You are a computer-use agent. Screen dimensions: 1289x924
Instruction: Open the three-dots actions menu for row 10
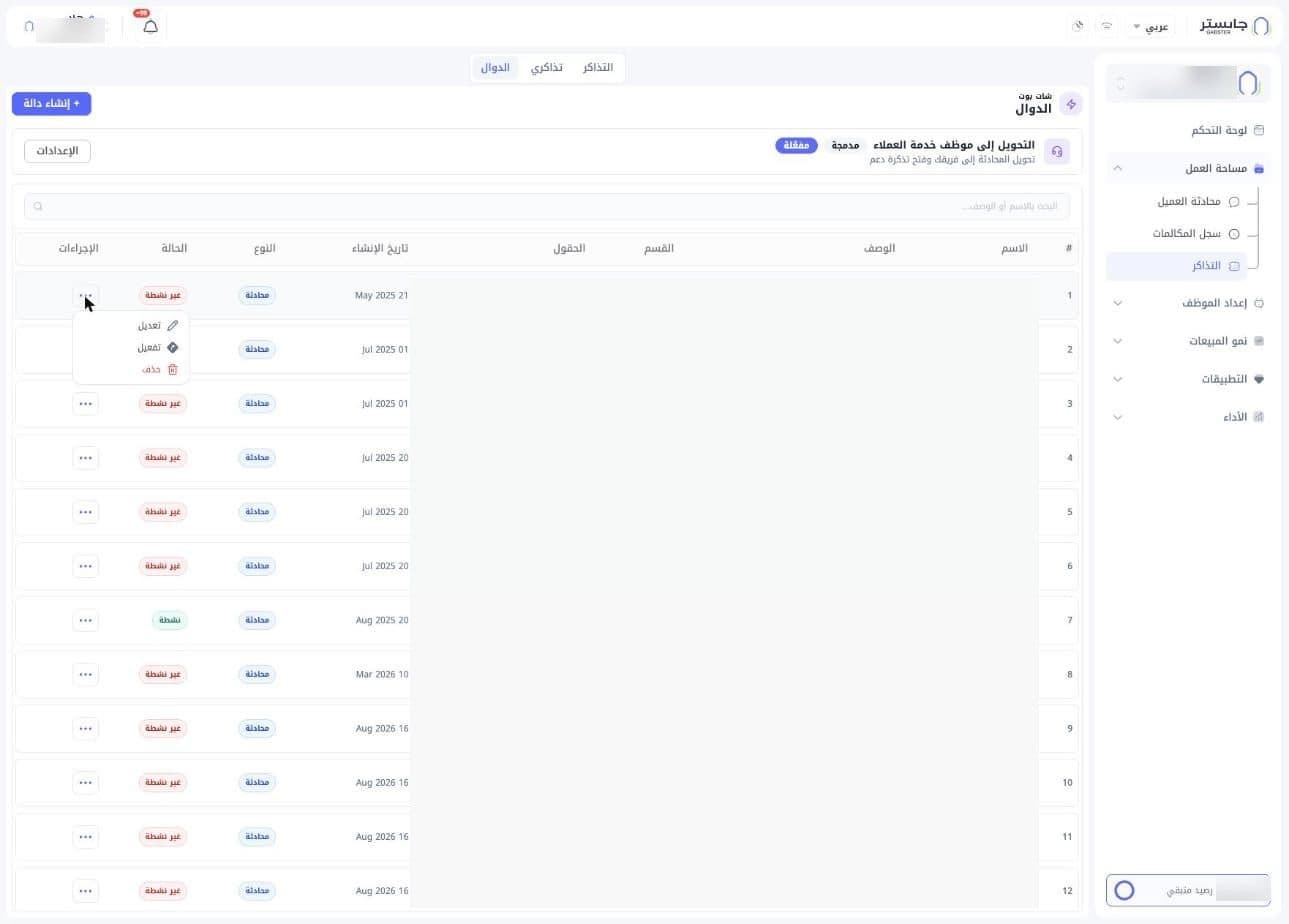point(86,783)
